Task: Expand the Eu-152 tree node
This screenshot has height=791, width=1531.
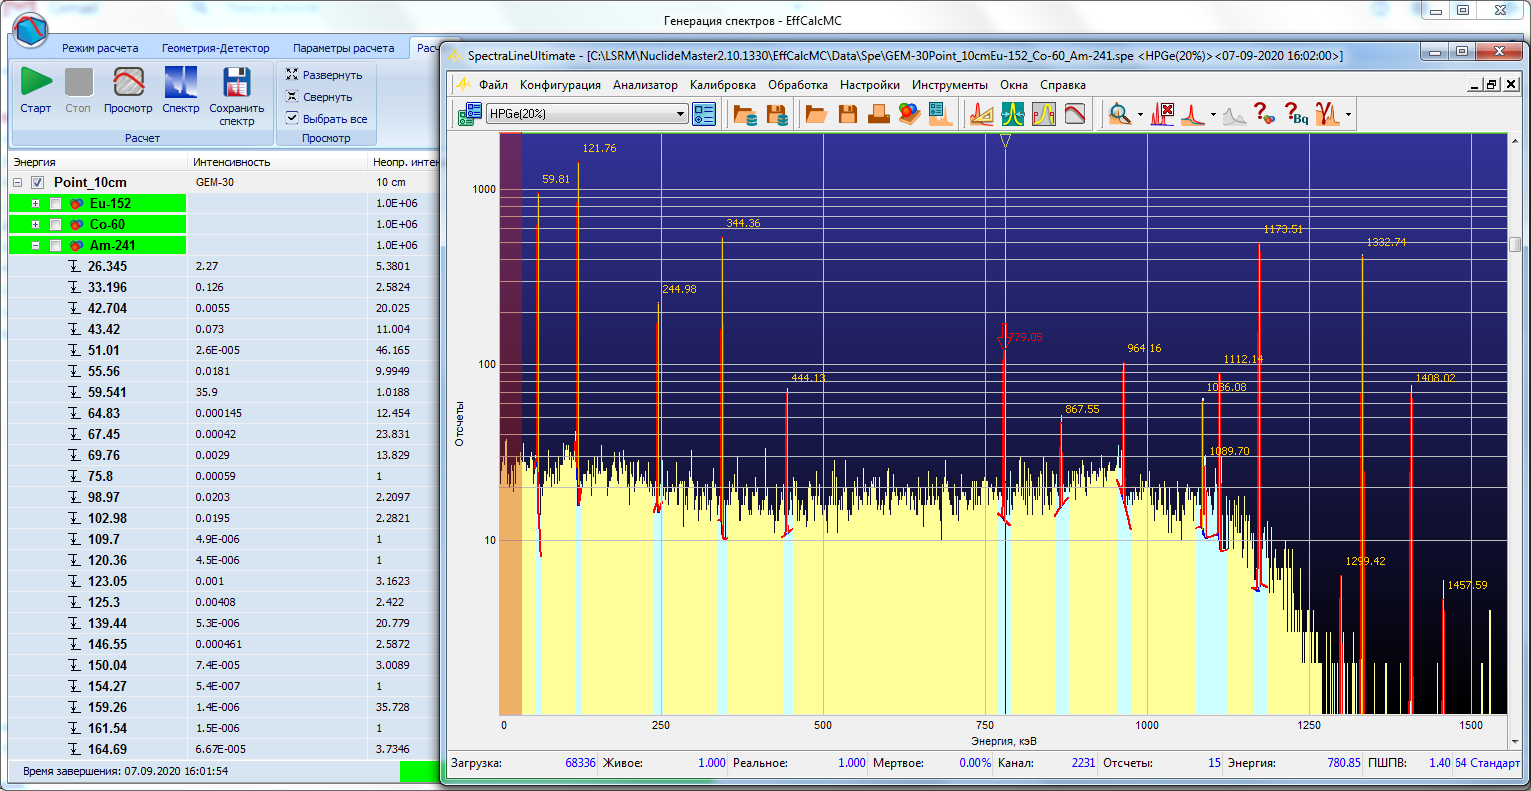Action: click(36, 204)
